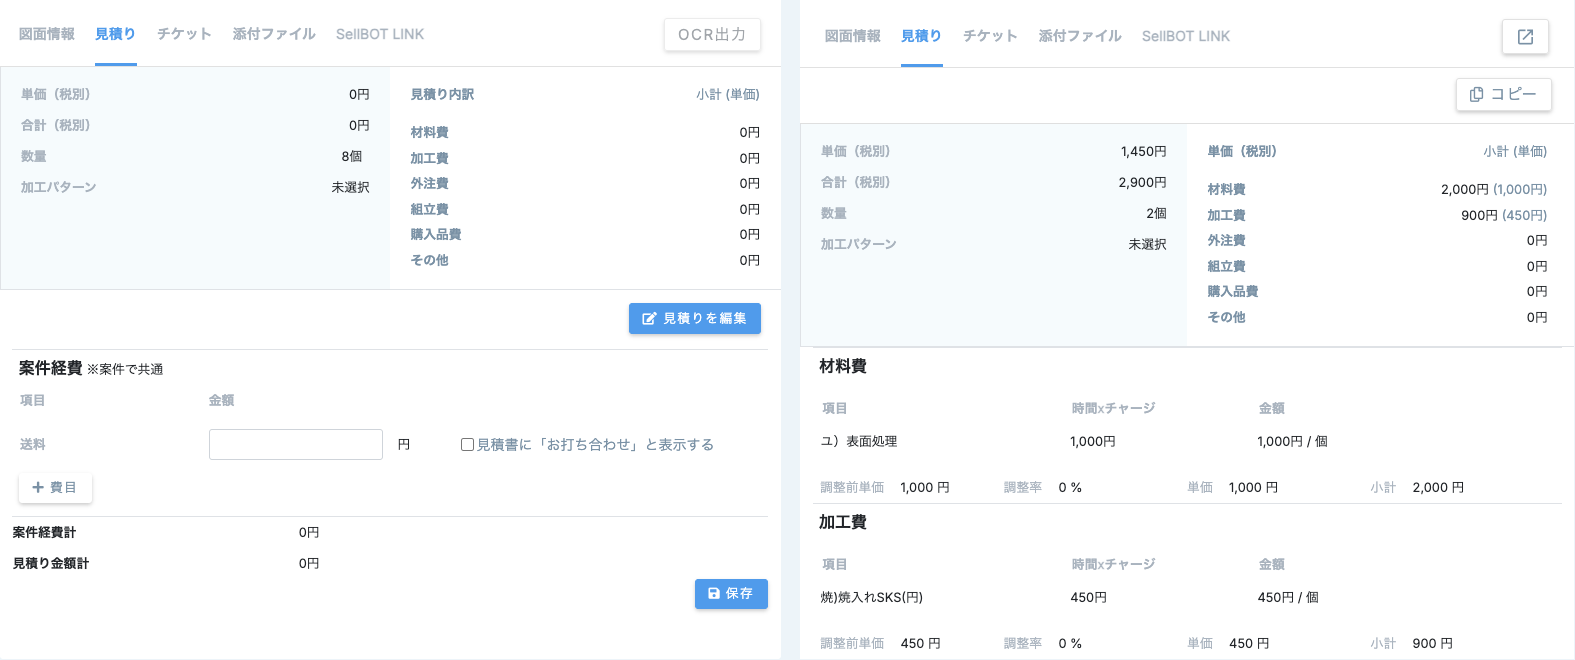The width and height of the screenshot is (1575, 660).
Task: Click 2,000円 (1,000円) material cost value
Action: pyautogui.click(x=1494, y=189)
